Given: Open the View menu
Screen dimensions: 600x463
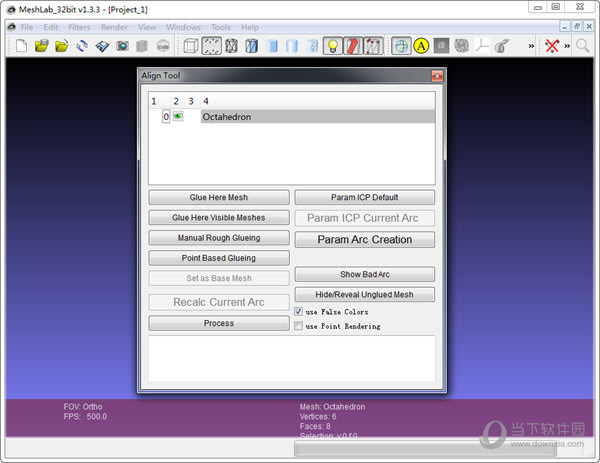Looking at the screenshot, I should [147, 27].
